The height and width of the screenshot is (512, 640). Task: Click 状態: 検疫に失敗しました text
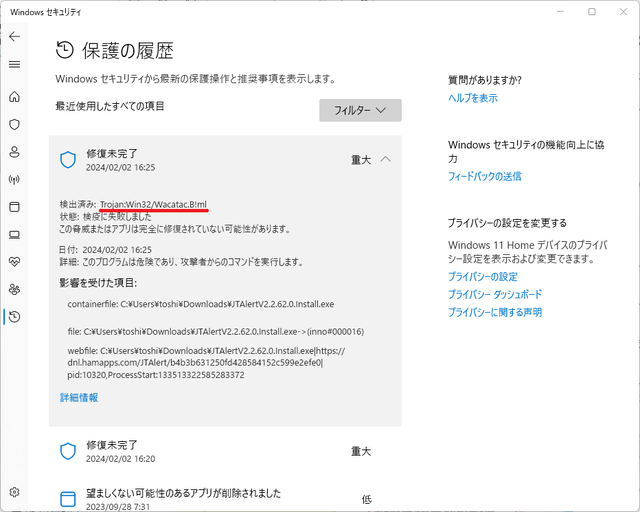pos(105,216)
